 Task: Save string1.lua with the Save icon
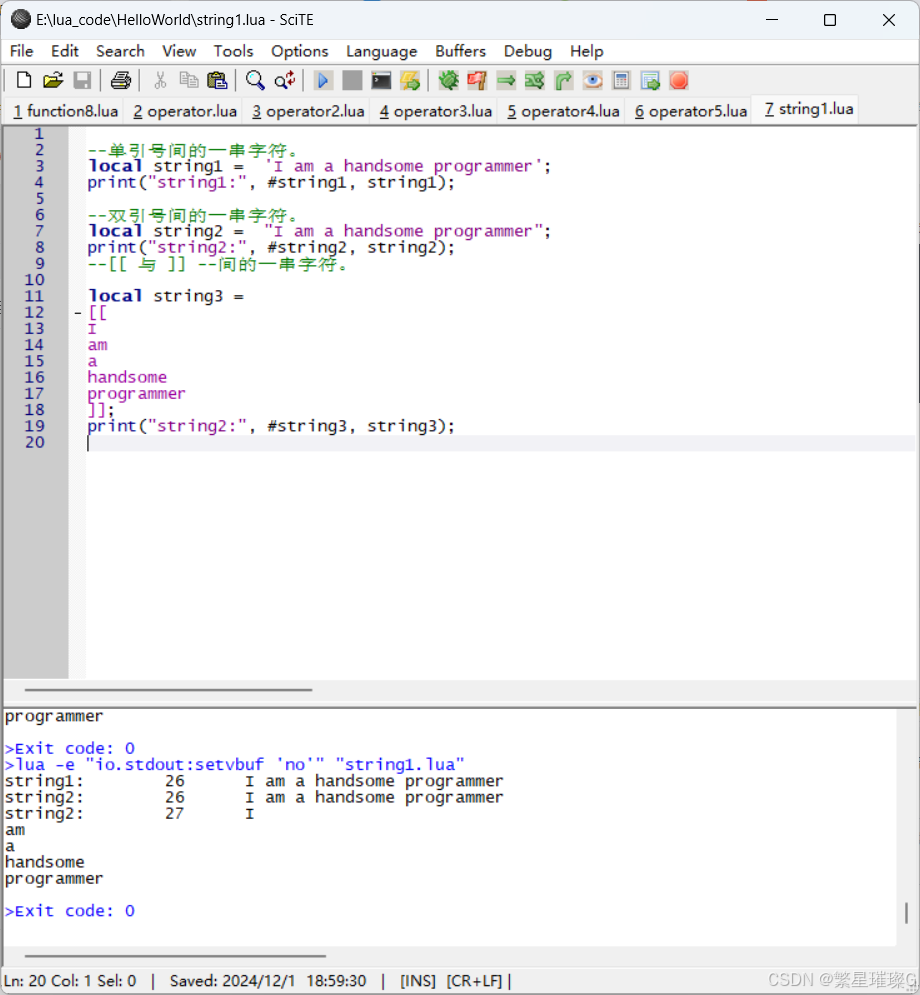pos(83,80)
